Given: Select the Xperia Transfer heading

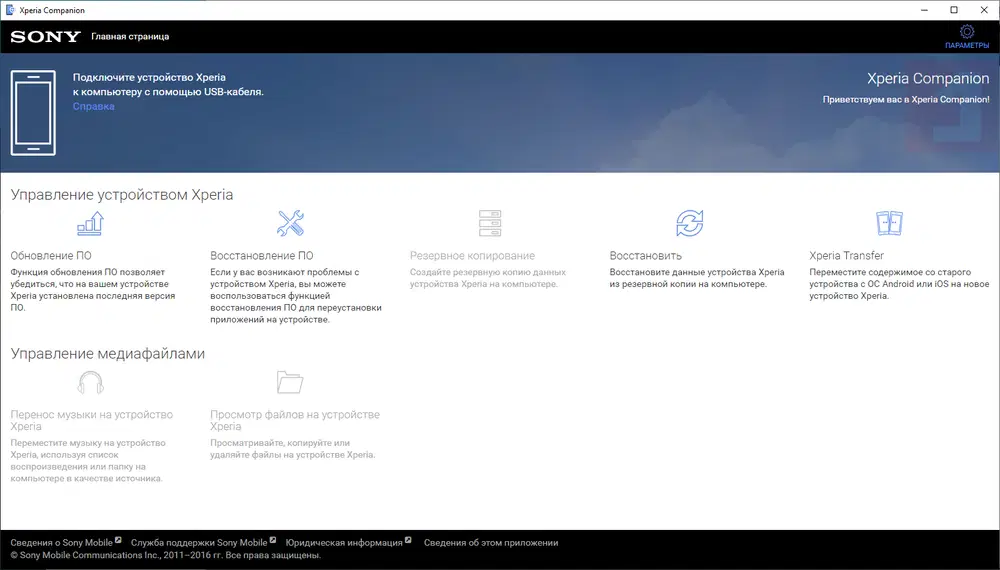Looking at the screenshot, I should [x=846, y=256].
